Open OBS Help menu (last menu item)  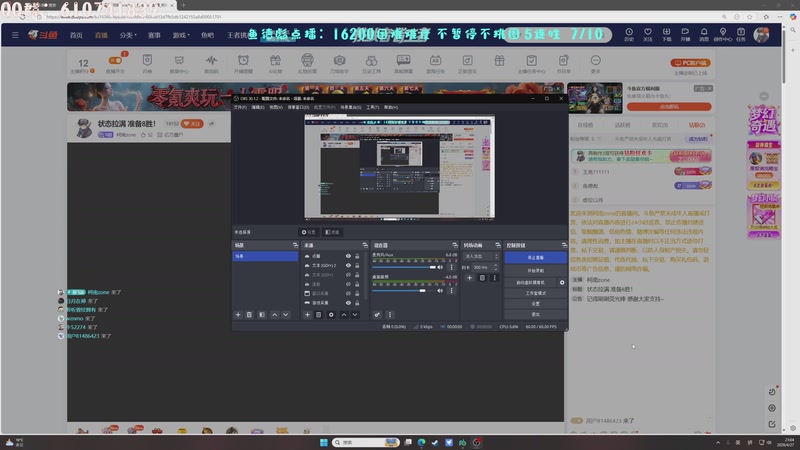click(x=391, y=107)
